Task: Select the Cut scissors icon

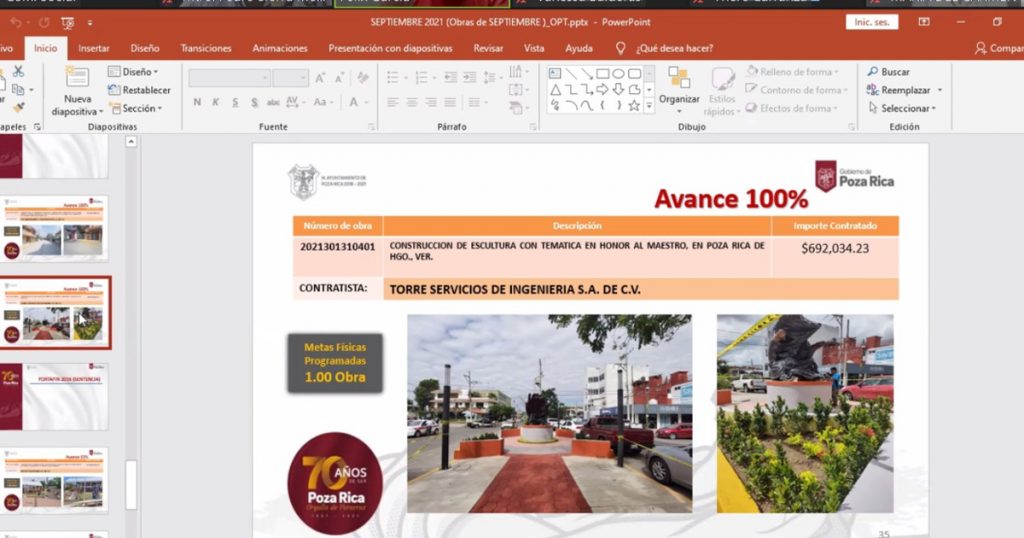Action: point(18,71)
